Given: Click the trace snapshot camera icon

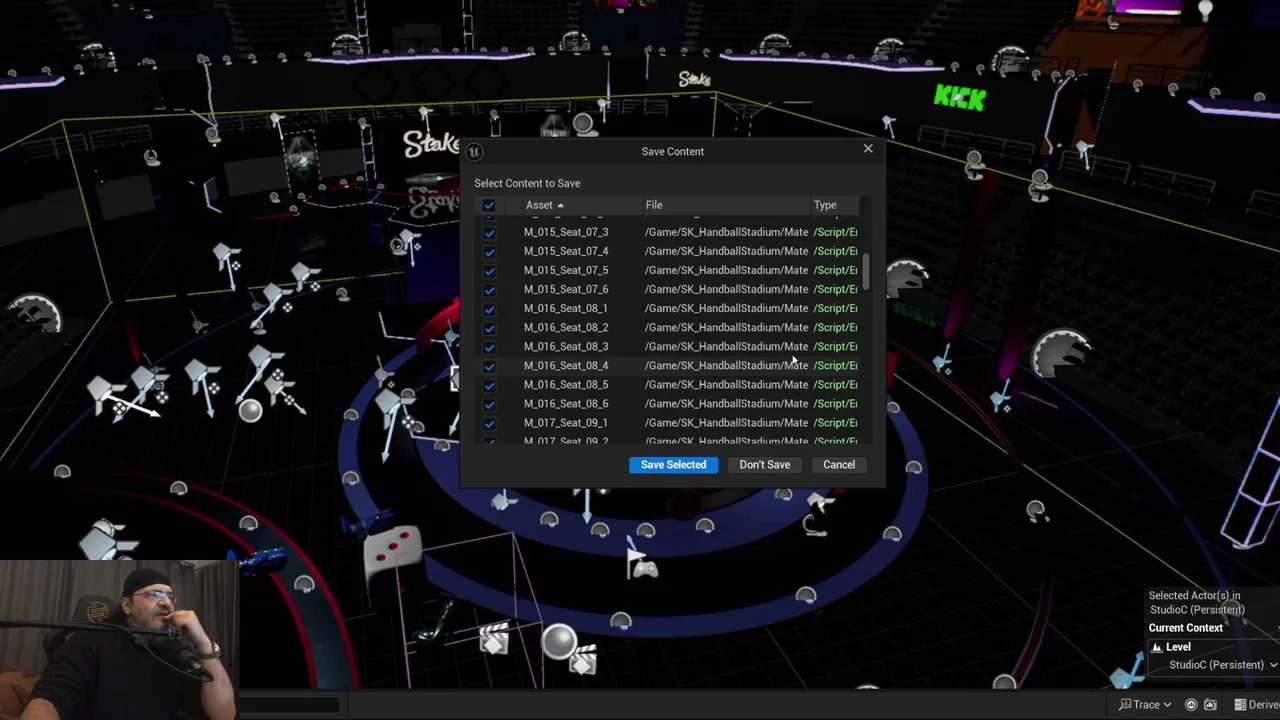Looking at the screenshot, I should point(1210,705).
